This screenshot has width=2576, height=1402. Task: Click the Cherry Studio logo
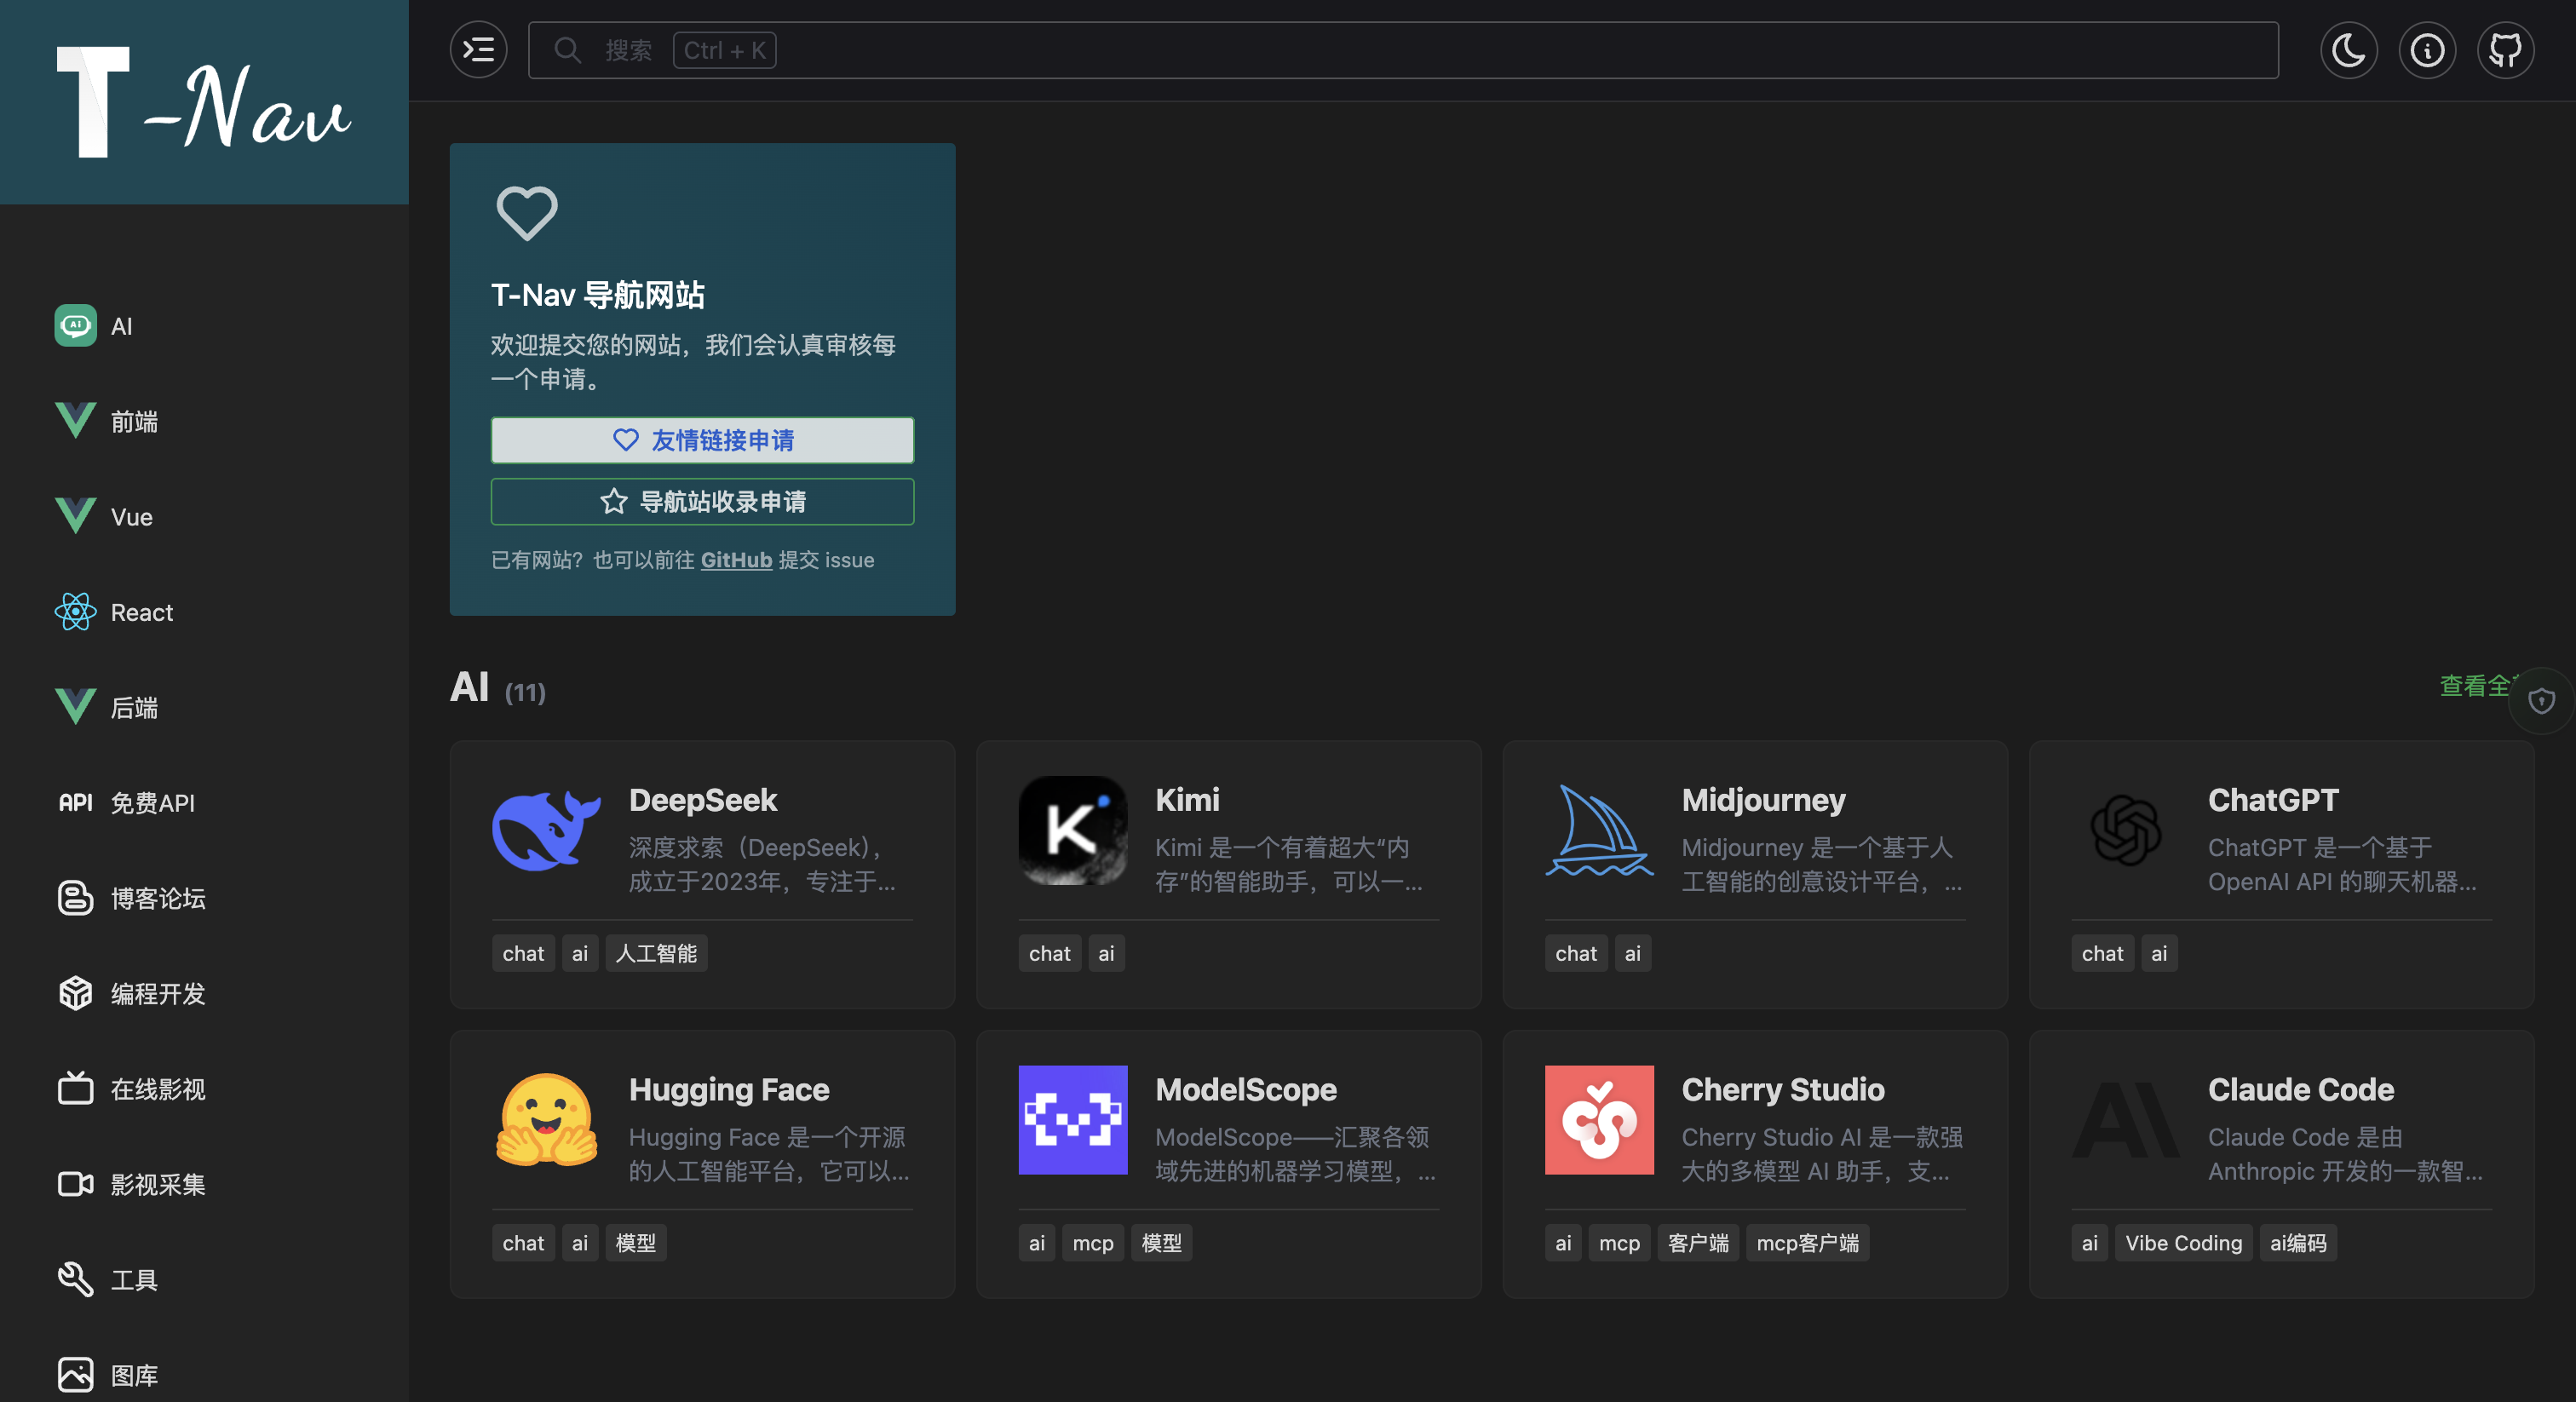(x=1598, y=1119)
